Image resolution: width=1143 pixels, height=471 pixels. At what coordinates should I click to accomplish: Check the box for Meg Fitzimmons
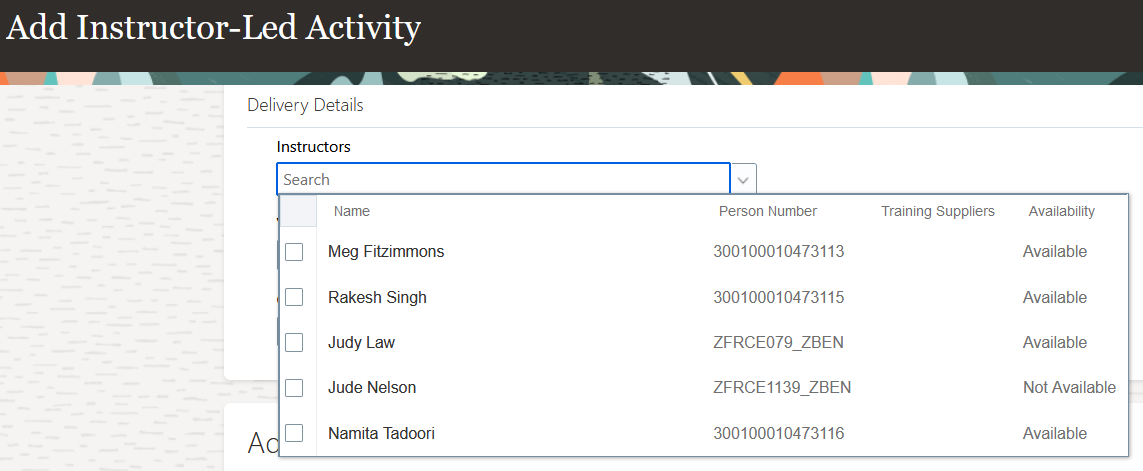click(x=294, y=252)
